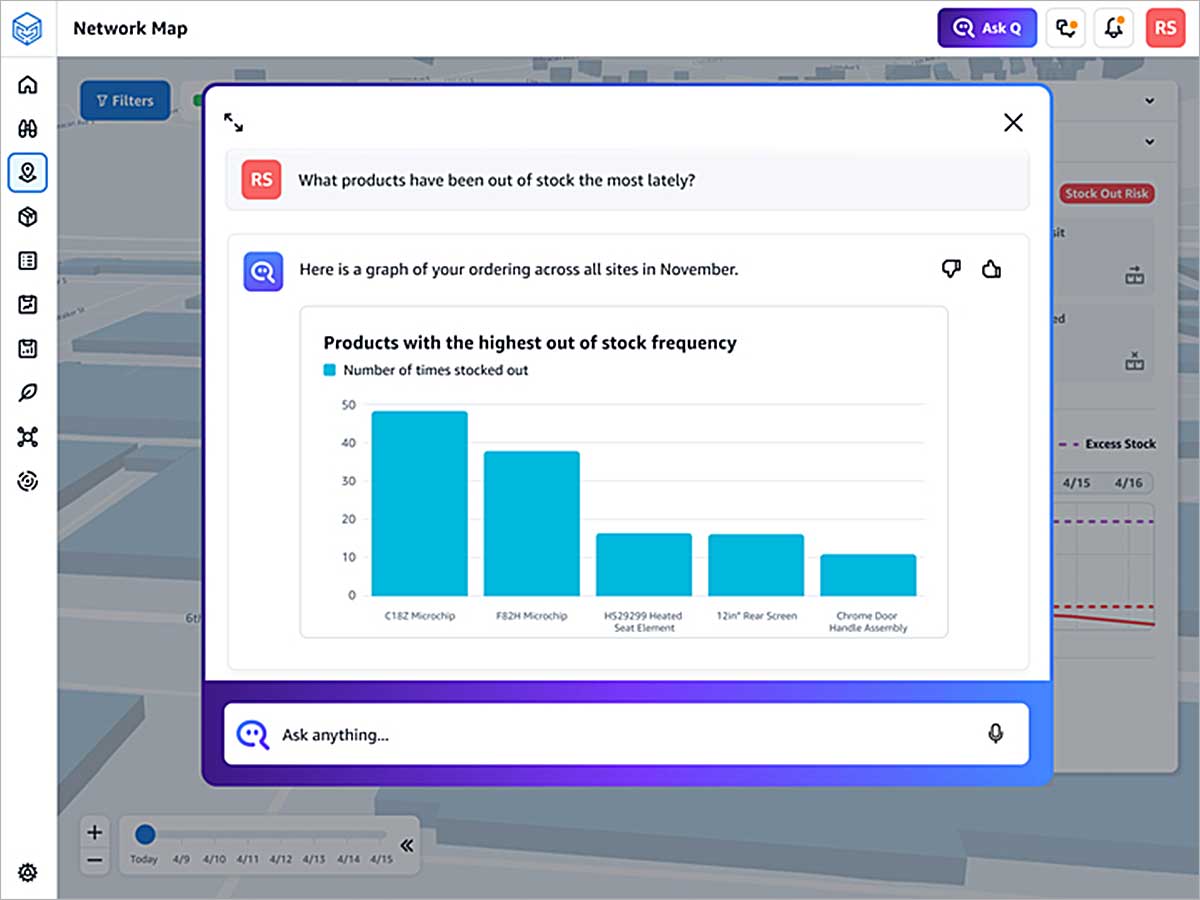Select the package box sidebar icon
The width and height of the screenshot is (1200, 900).
tap(28, 217)
